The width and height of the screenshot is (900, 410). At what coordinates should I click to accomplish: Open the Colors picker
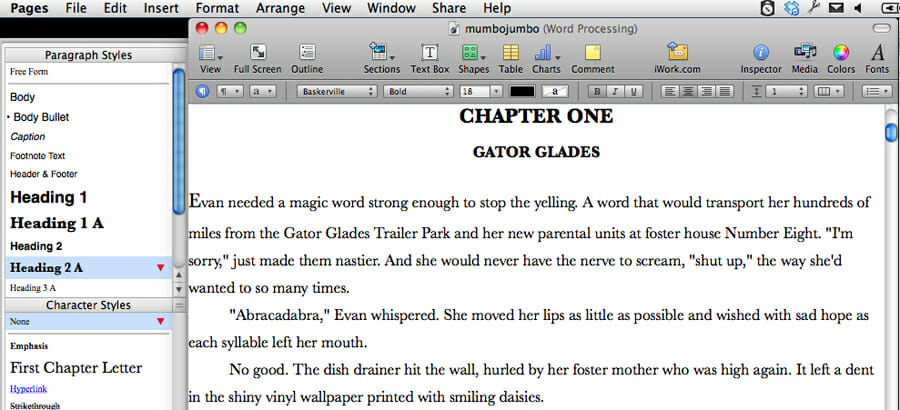point(841,59)
